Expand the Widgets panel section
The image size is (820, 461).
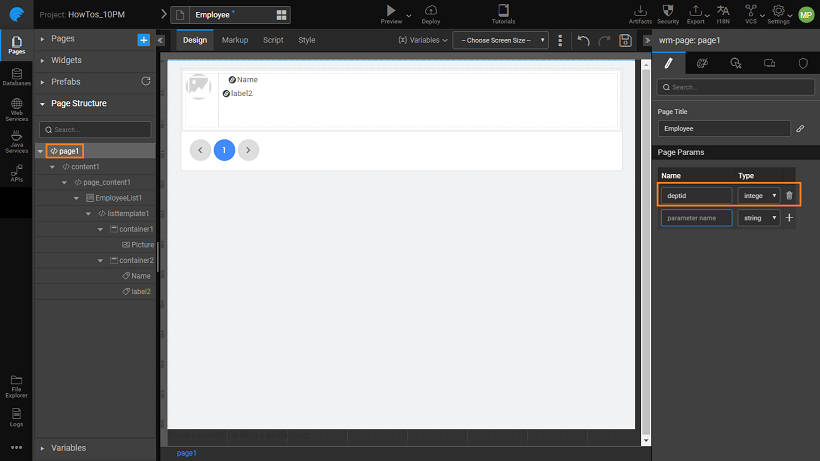[68, 60]
